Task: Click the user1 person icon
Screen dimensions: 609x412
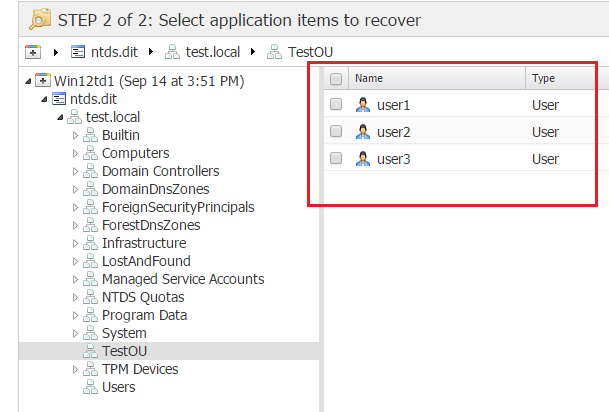Action: tap(363, 105)
